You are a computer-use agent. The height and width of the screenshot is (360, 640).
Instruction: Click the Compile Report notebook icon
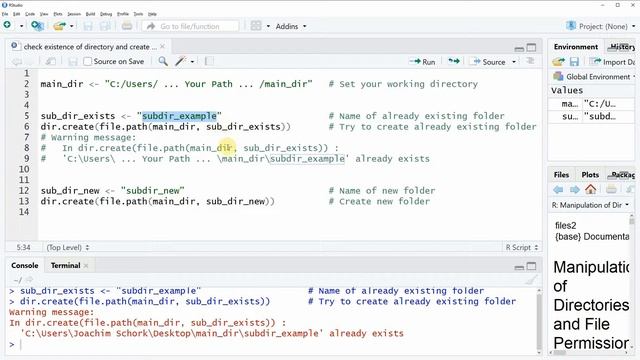209,62
